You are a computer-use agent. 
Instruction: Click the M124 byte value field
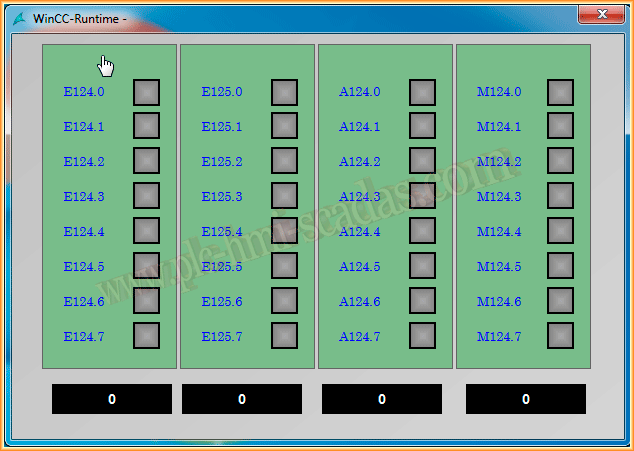pyautogui.click(x=526, y=399)
